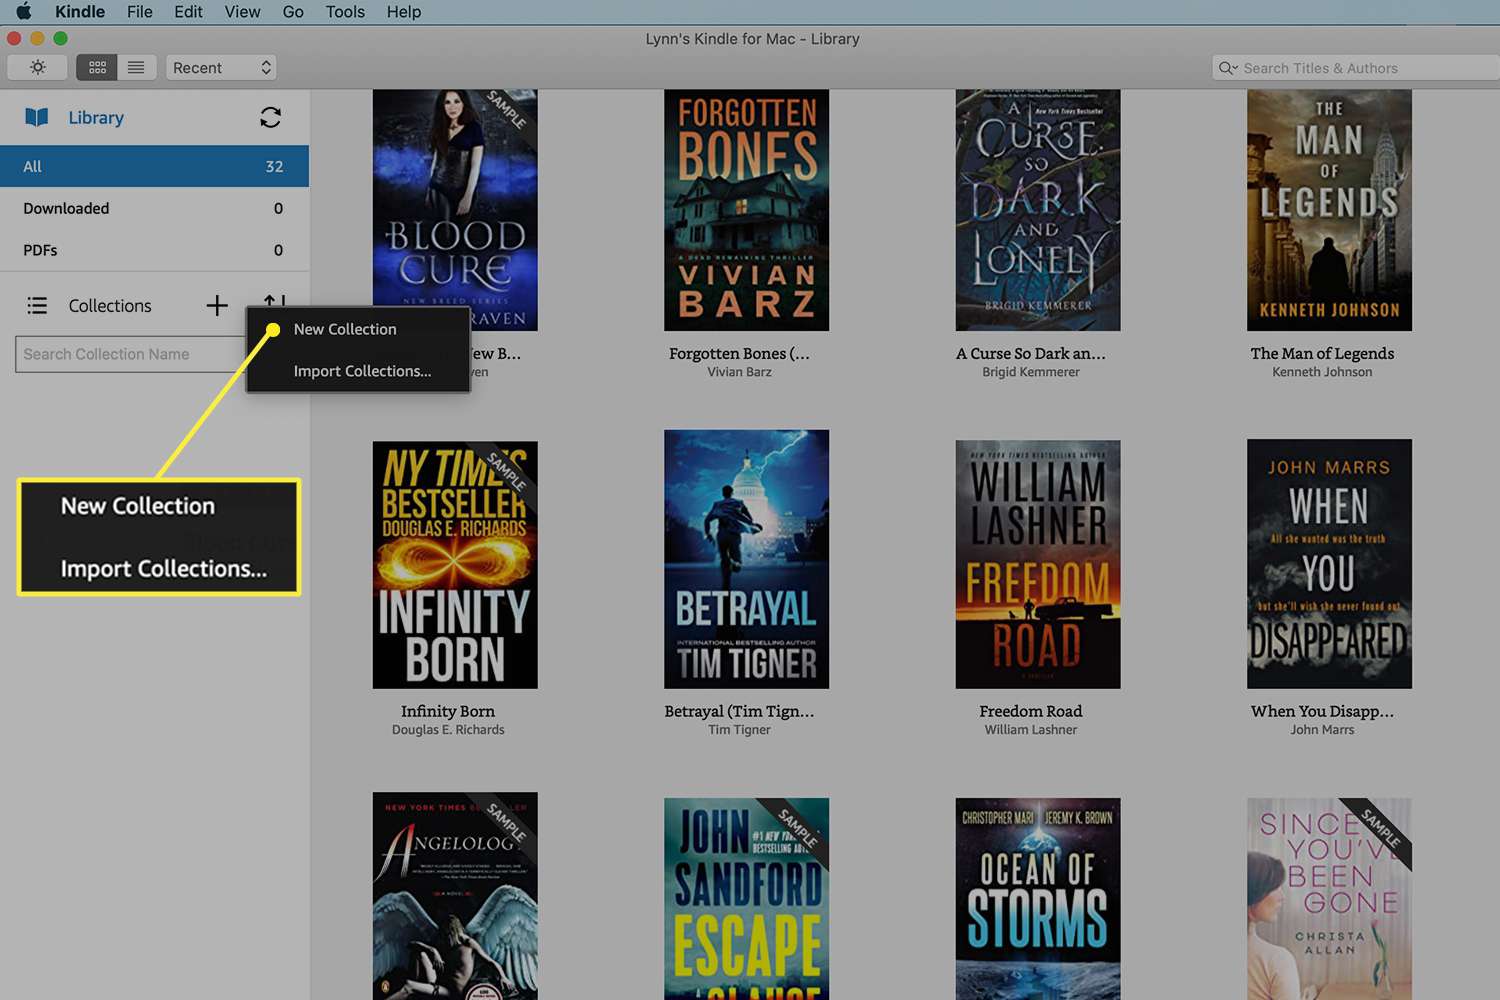Open the Forgotten Bones book cover
Screen dimensions: 1500x1000
pyautogui.click(x=746, y=210)
